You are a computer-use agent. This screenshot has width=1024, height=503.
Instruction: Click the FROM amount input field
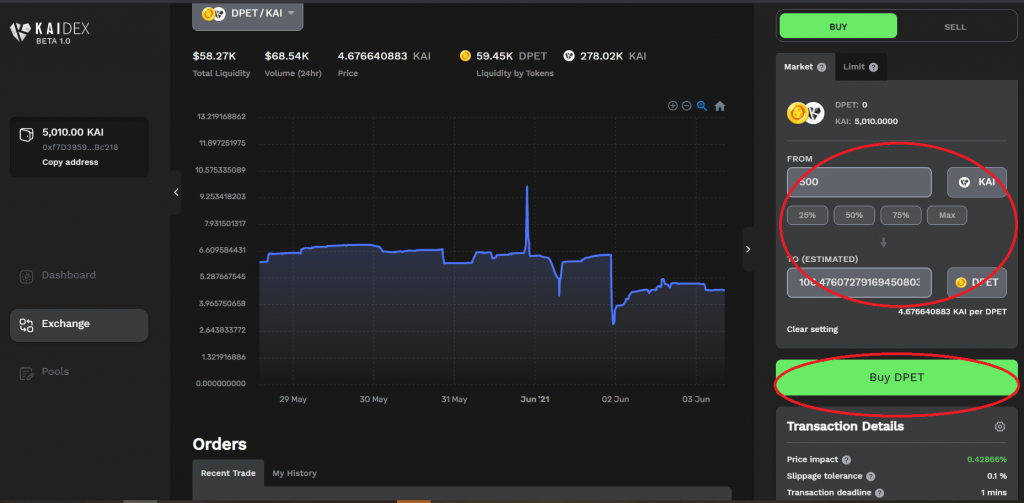pyautogui.click(x=860, y=182)
